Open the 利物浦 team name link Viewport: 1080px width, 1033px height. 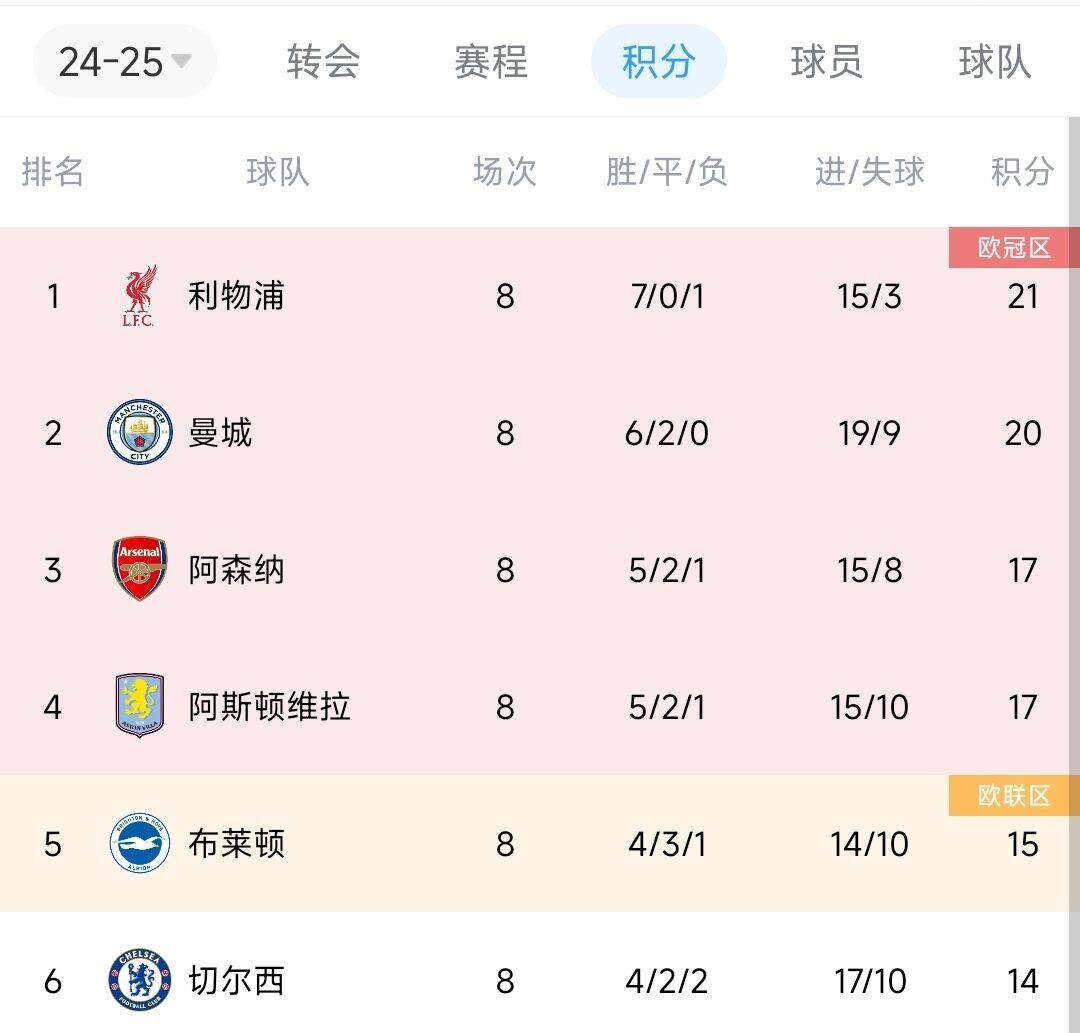click(x=236, y=296)
